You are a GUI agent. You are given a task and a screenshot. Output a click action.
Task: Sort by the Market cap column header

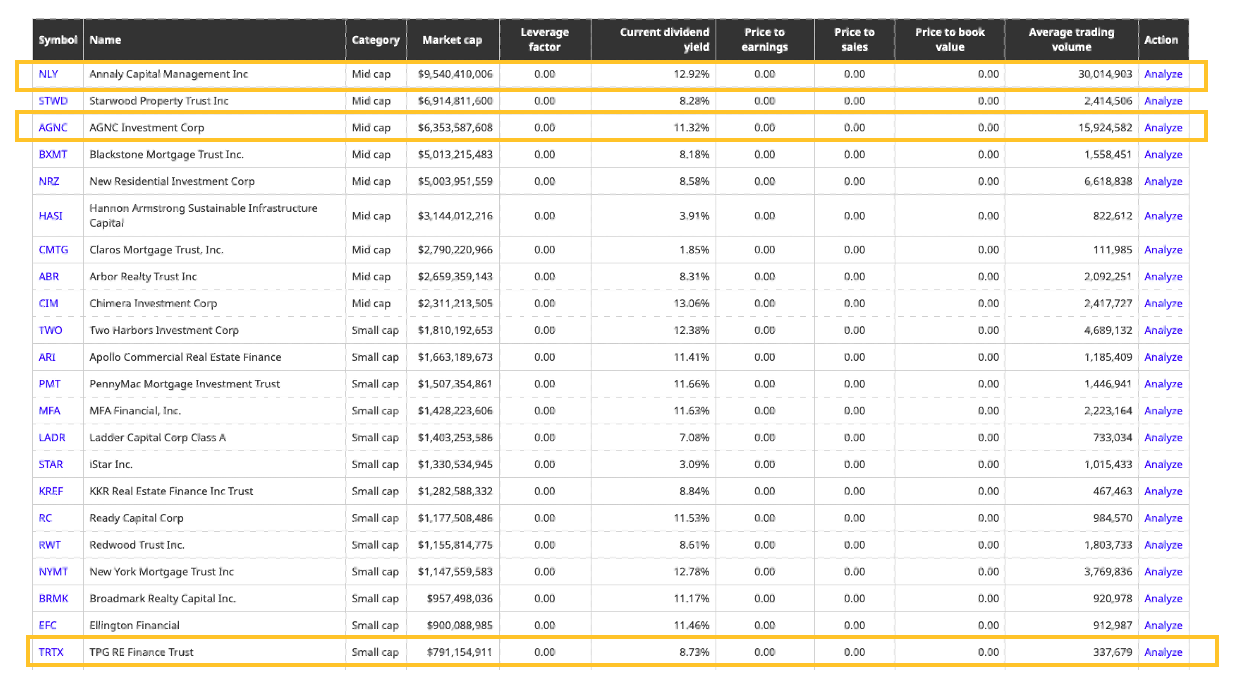click(452, 40)
